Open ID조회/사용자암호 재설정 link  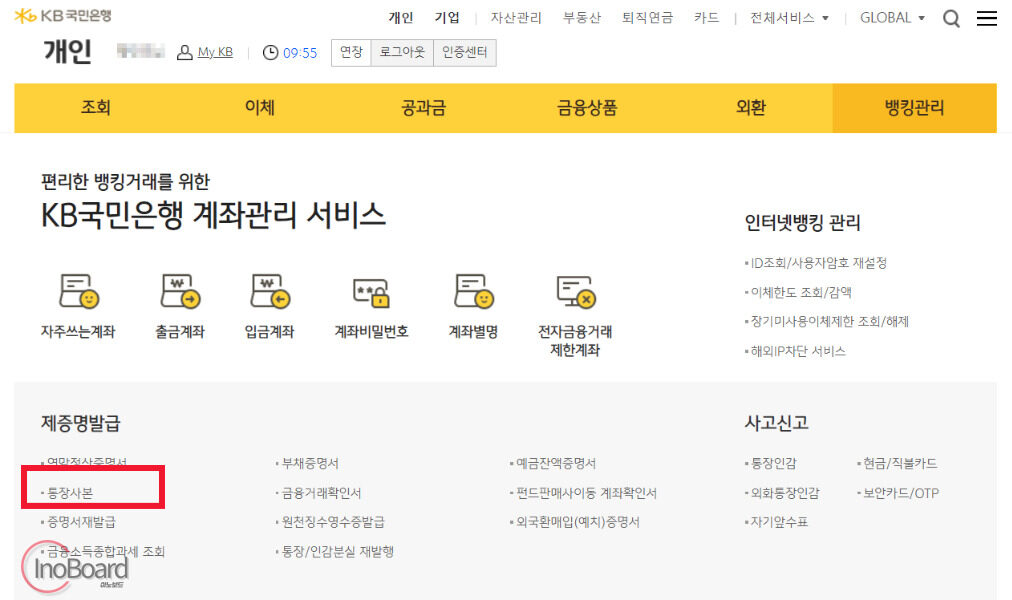818,263
